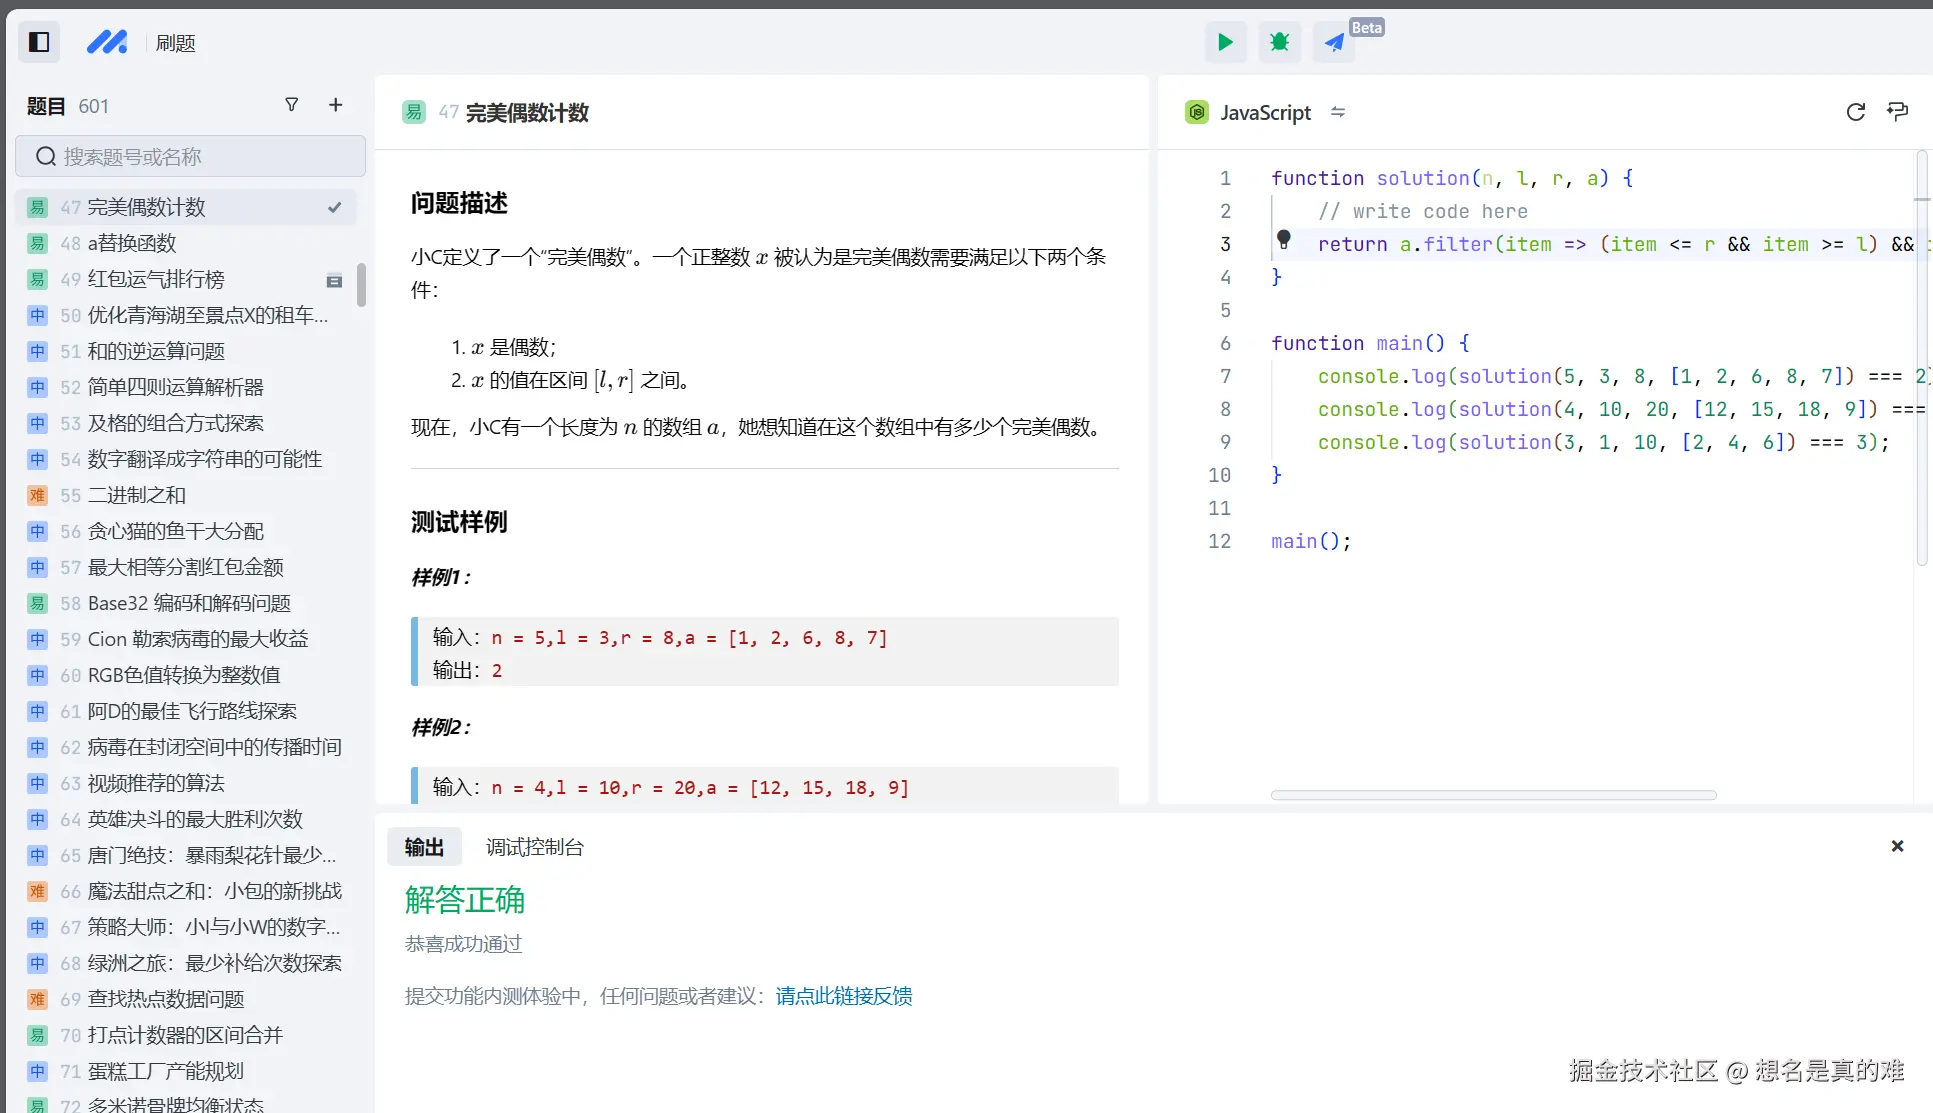Close the output panel with the × button
The height and width of the screenshot is (1113, 1933).
[x=1896, y=846]
